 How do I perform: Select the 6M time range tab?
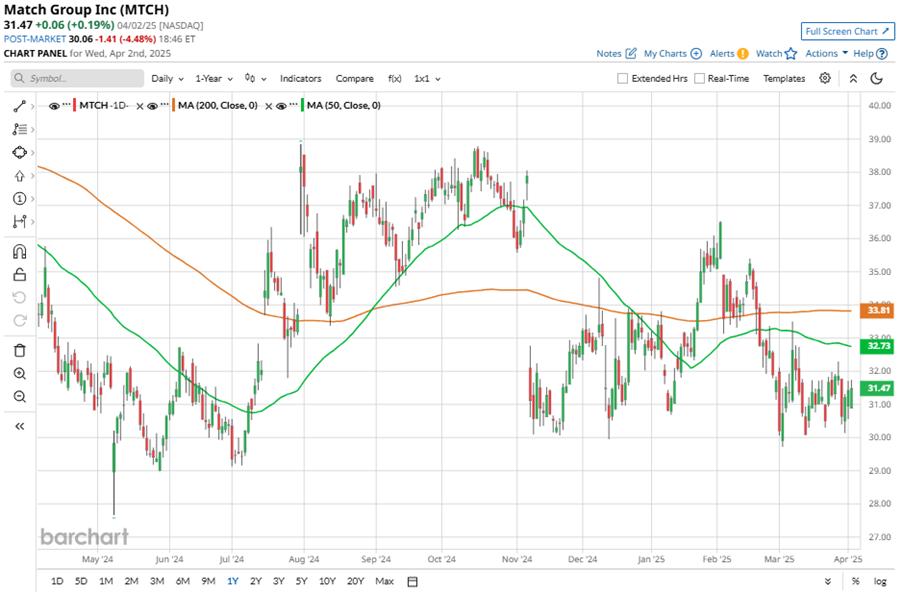click(183, 581)
